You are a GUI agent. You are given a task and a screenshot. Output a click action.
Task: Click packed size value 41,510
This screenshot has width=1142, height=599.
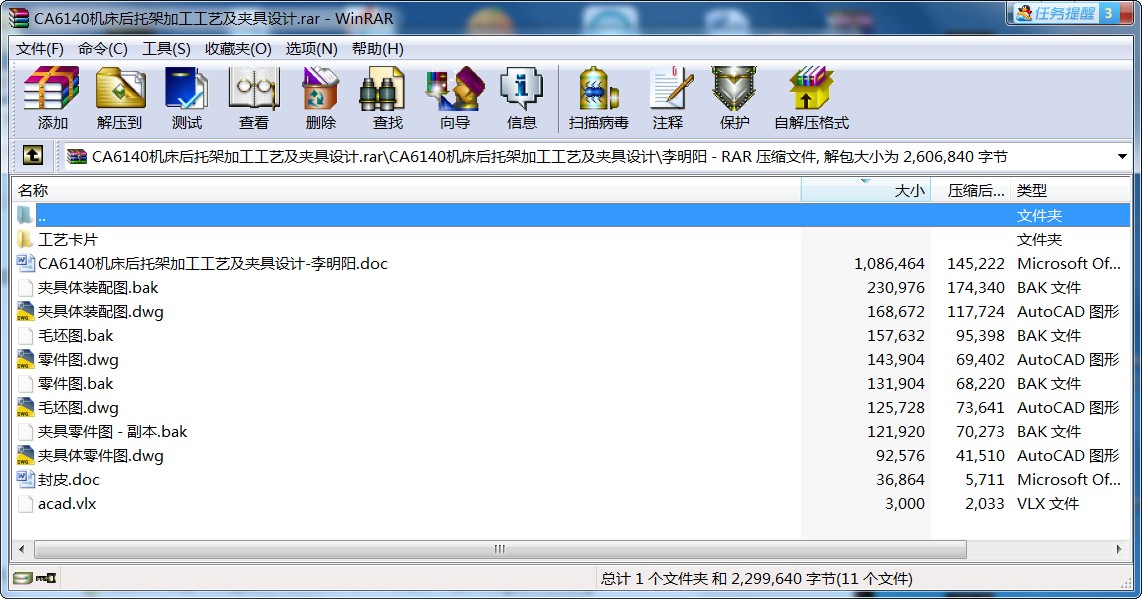point(980,455)
